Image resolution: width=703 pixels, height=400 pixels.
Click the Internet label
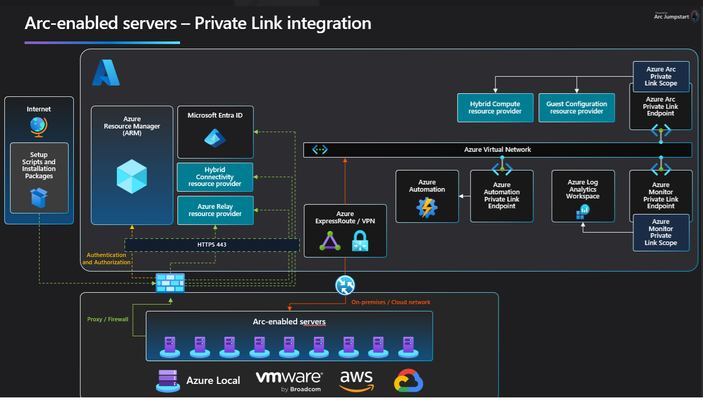click(x=39, y=109)
